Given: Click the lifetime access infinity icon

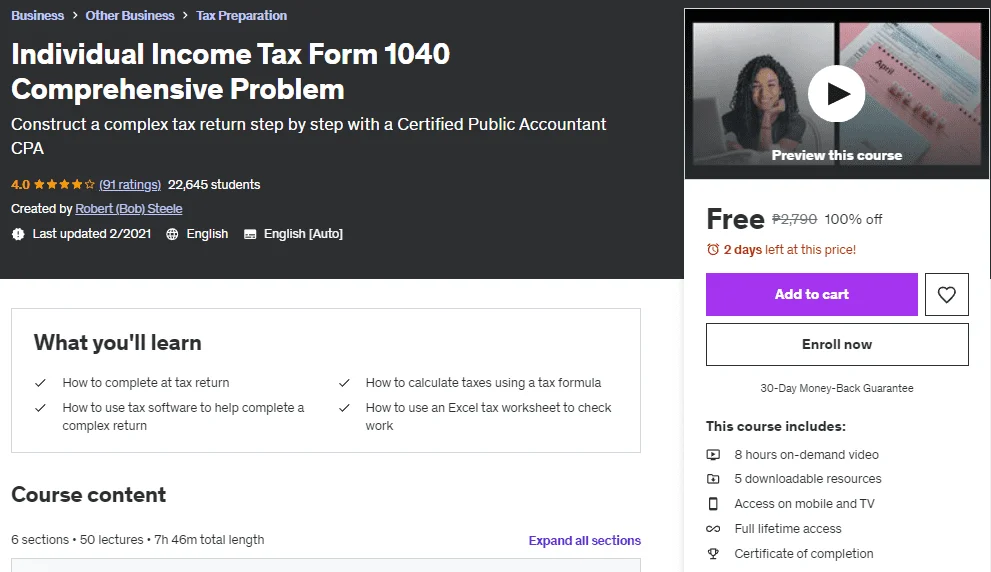Looking at the screenshot, I should [x=713, y=529].
